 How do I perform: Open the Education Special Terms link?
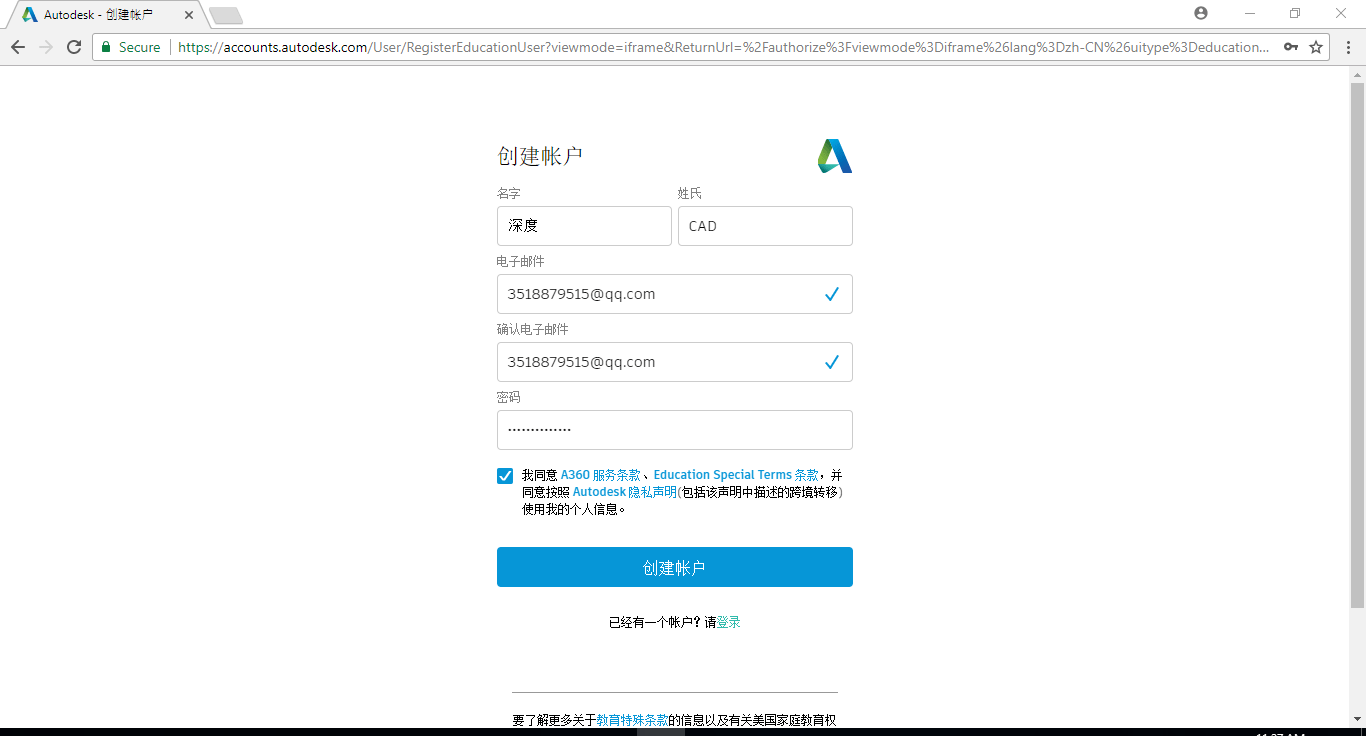coord(736,475)
